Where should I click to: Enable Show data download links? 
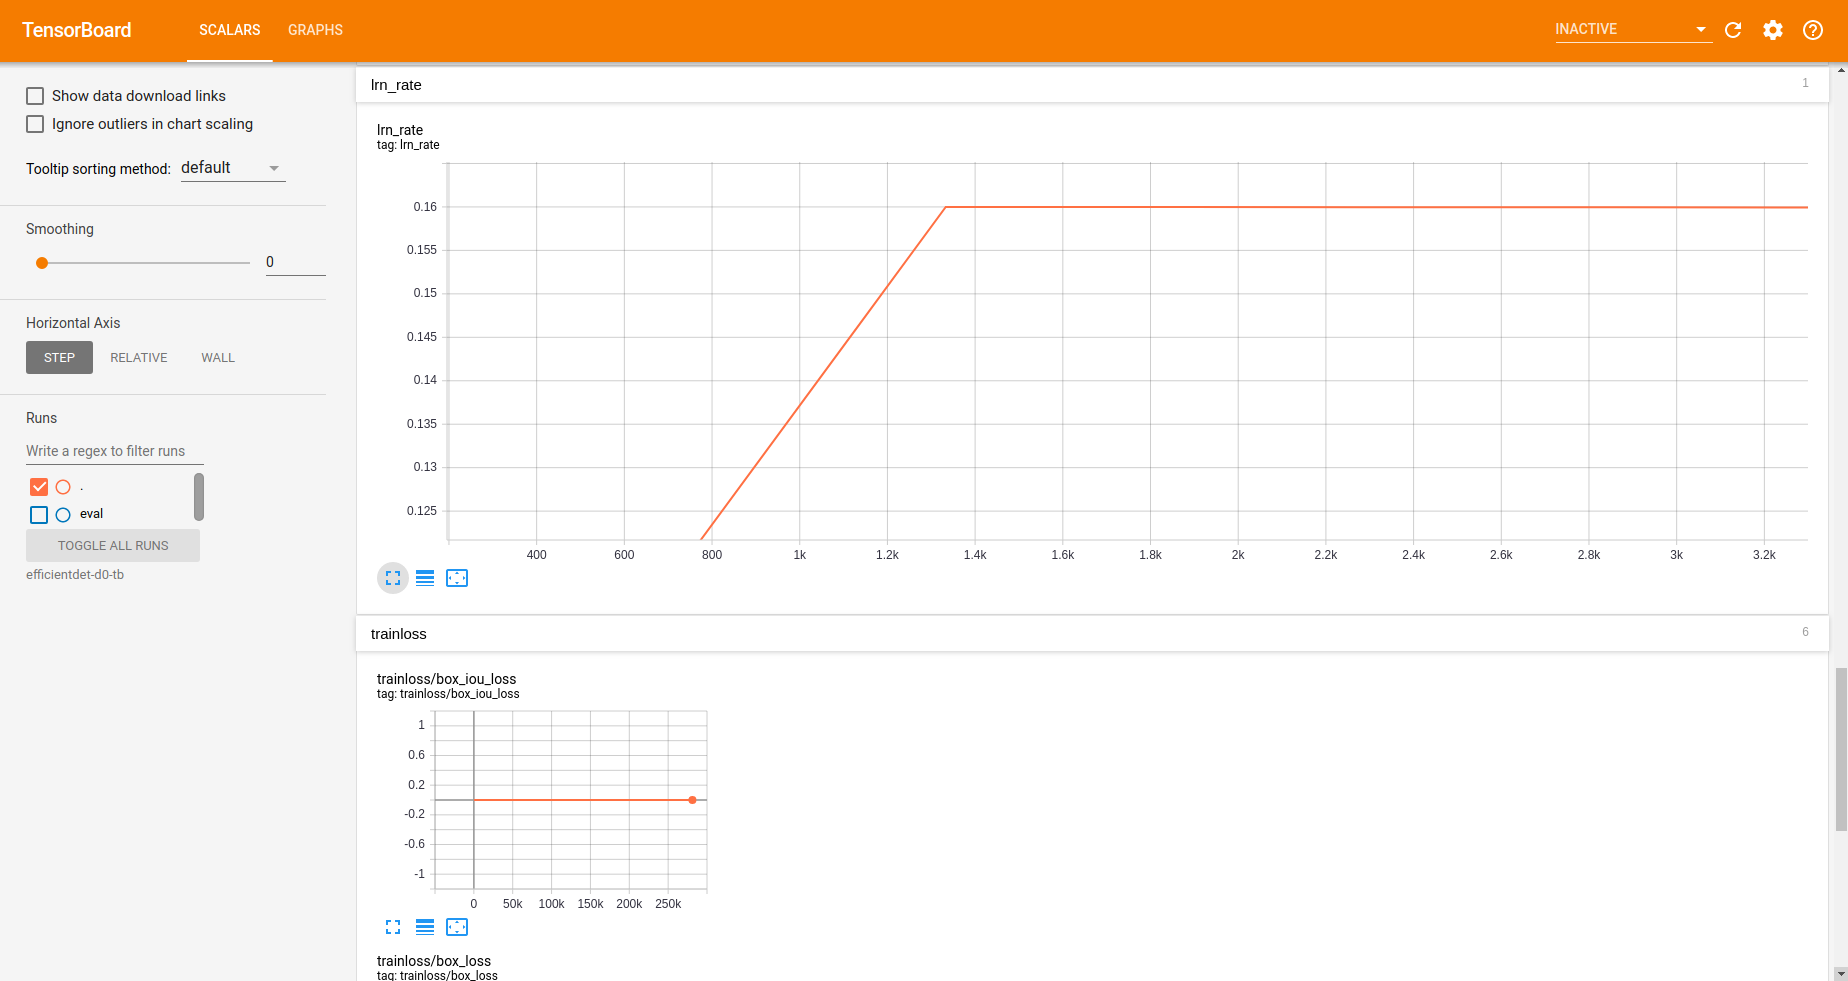click(x=35, y=95)
